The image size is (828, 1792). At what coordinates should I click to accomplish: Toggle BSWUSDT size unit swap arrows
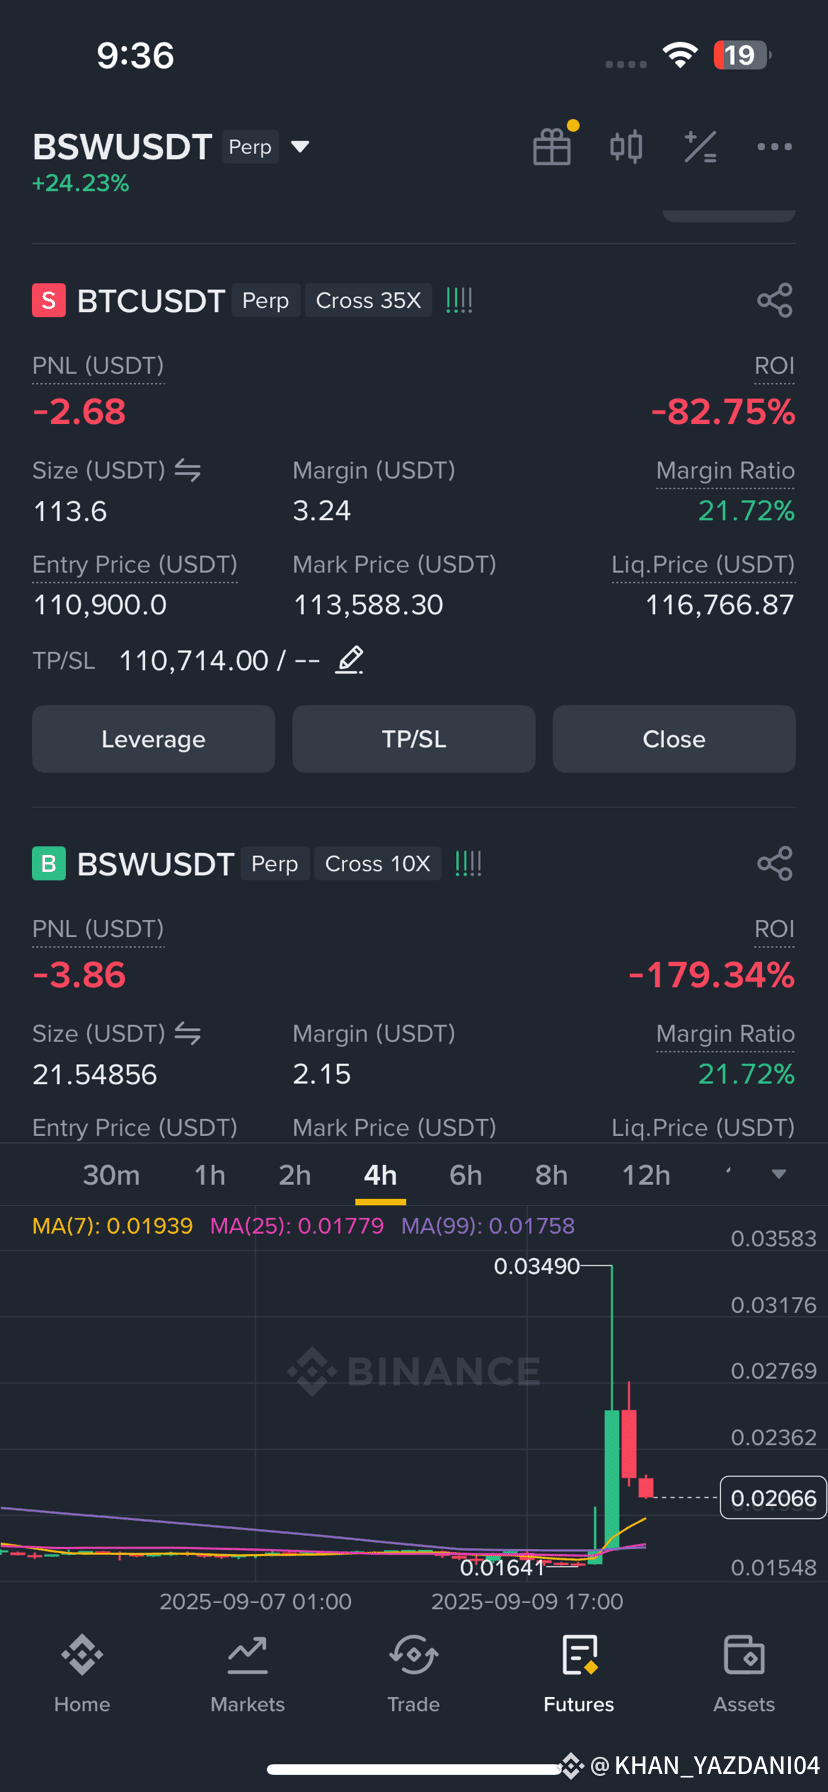(188, 1033)
